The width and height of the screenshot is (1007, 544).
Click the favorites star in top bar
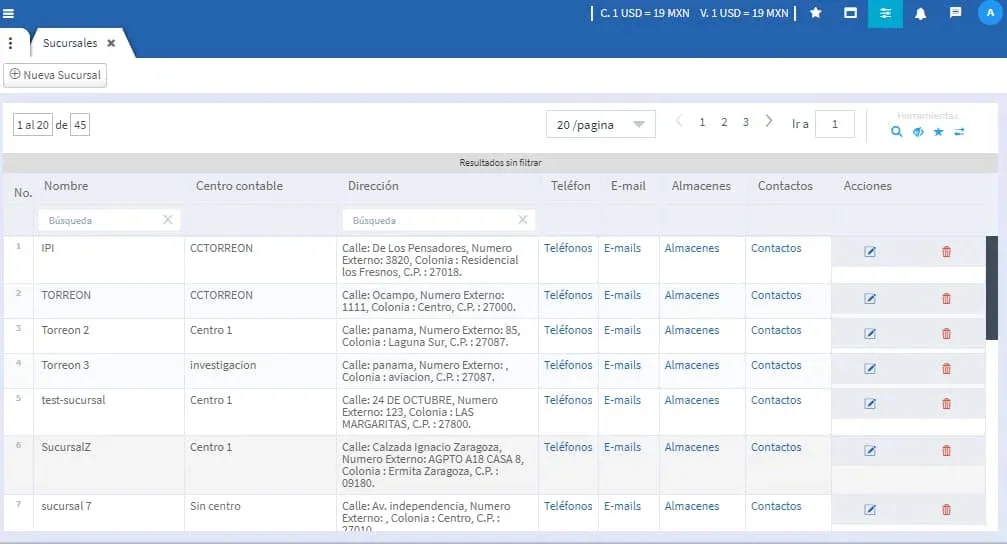coord(815,13)
